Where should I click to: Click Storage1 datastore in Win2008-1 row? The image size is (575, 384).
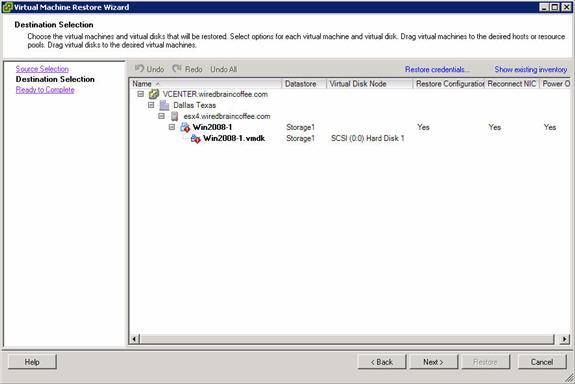point(300,127)
